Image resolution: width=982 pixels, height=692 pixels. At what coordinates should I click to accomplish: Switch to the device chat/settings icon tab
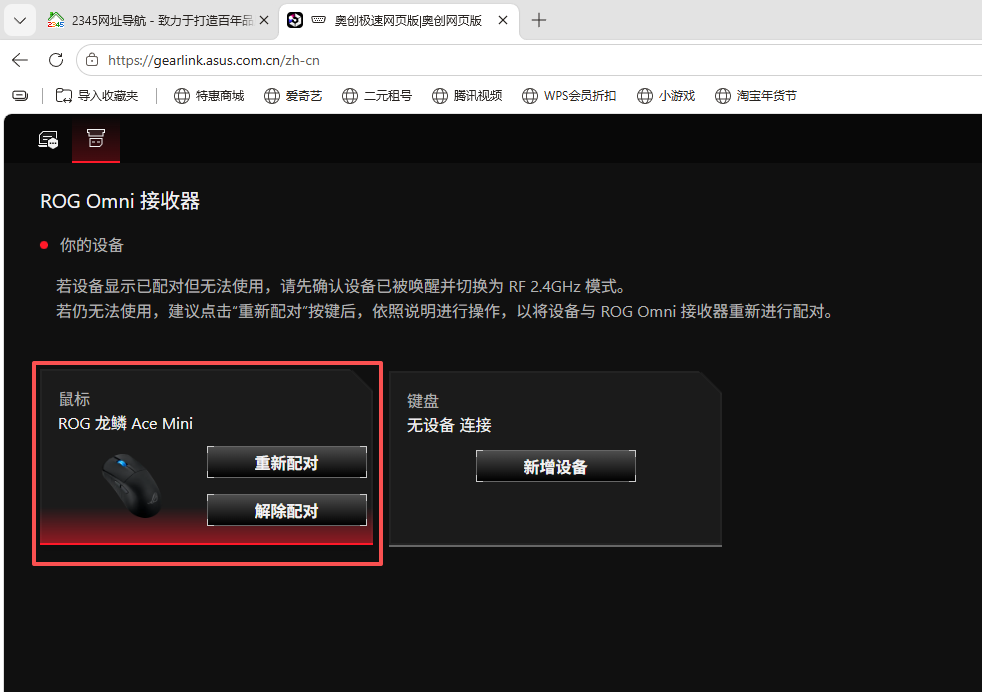[x=48, y=139]
